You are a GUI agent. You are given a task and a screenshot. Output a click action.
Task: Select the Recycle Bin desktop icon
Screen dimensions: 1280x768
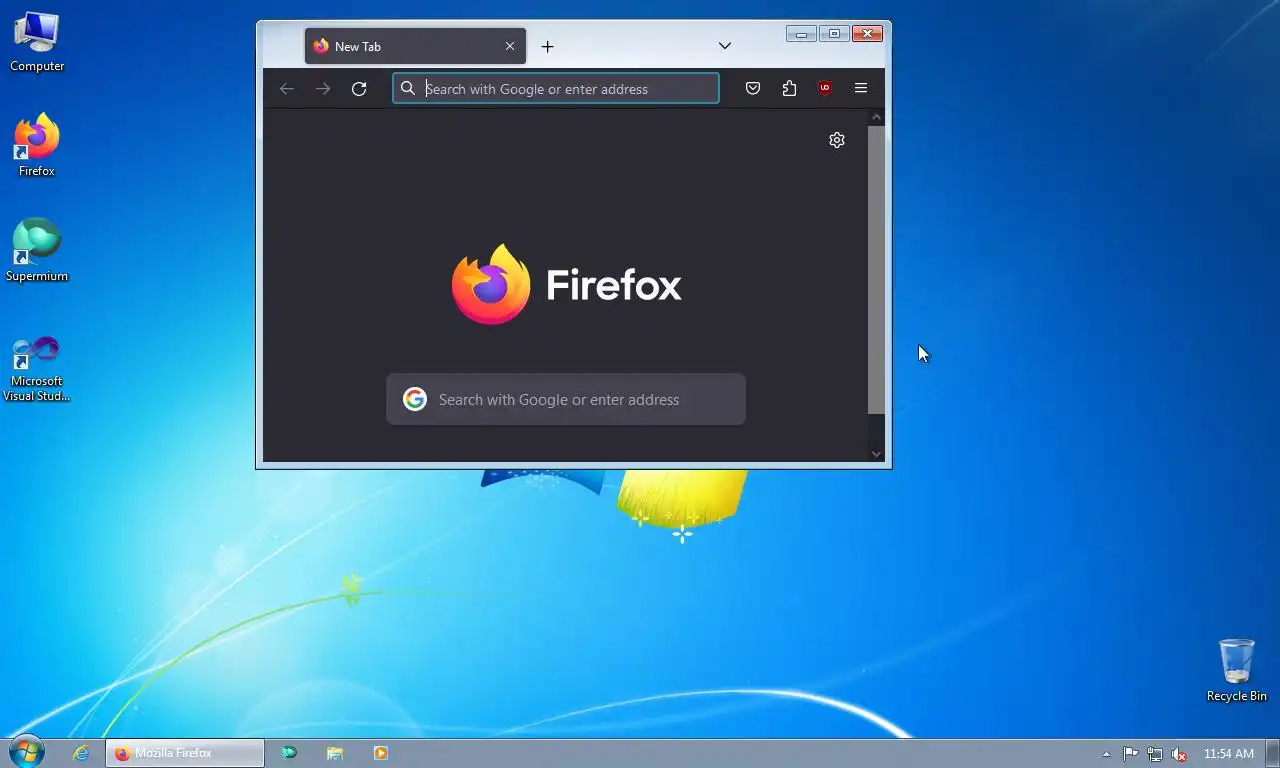(x=1237, y=670)
